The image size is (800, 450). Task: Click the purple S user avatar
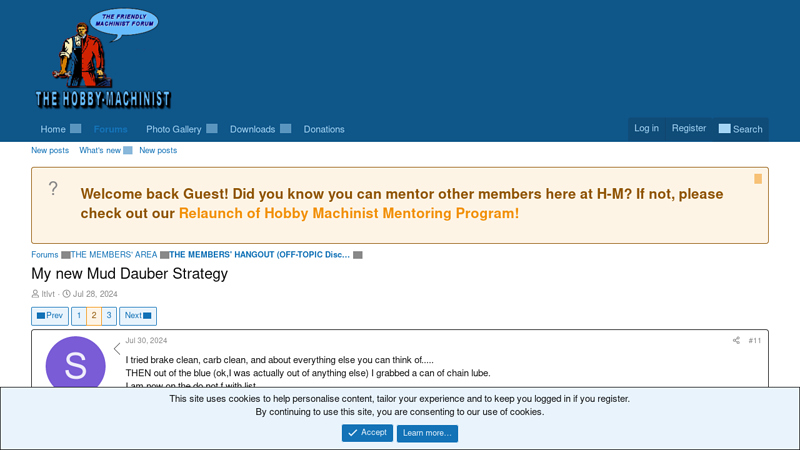(x=76, y=366)
